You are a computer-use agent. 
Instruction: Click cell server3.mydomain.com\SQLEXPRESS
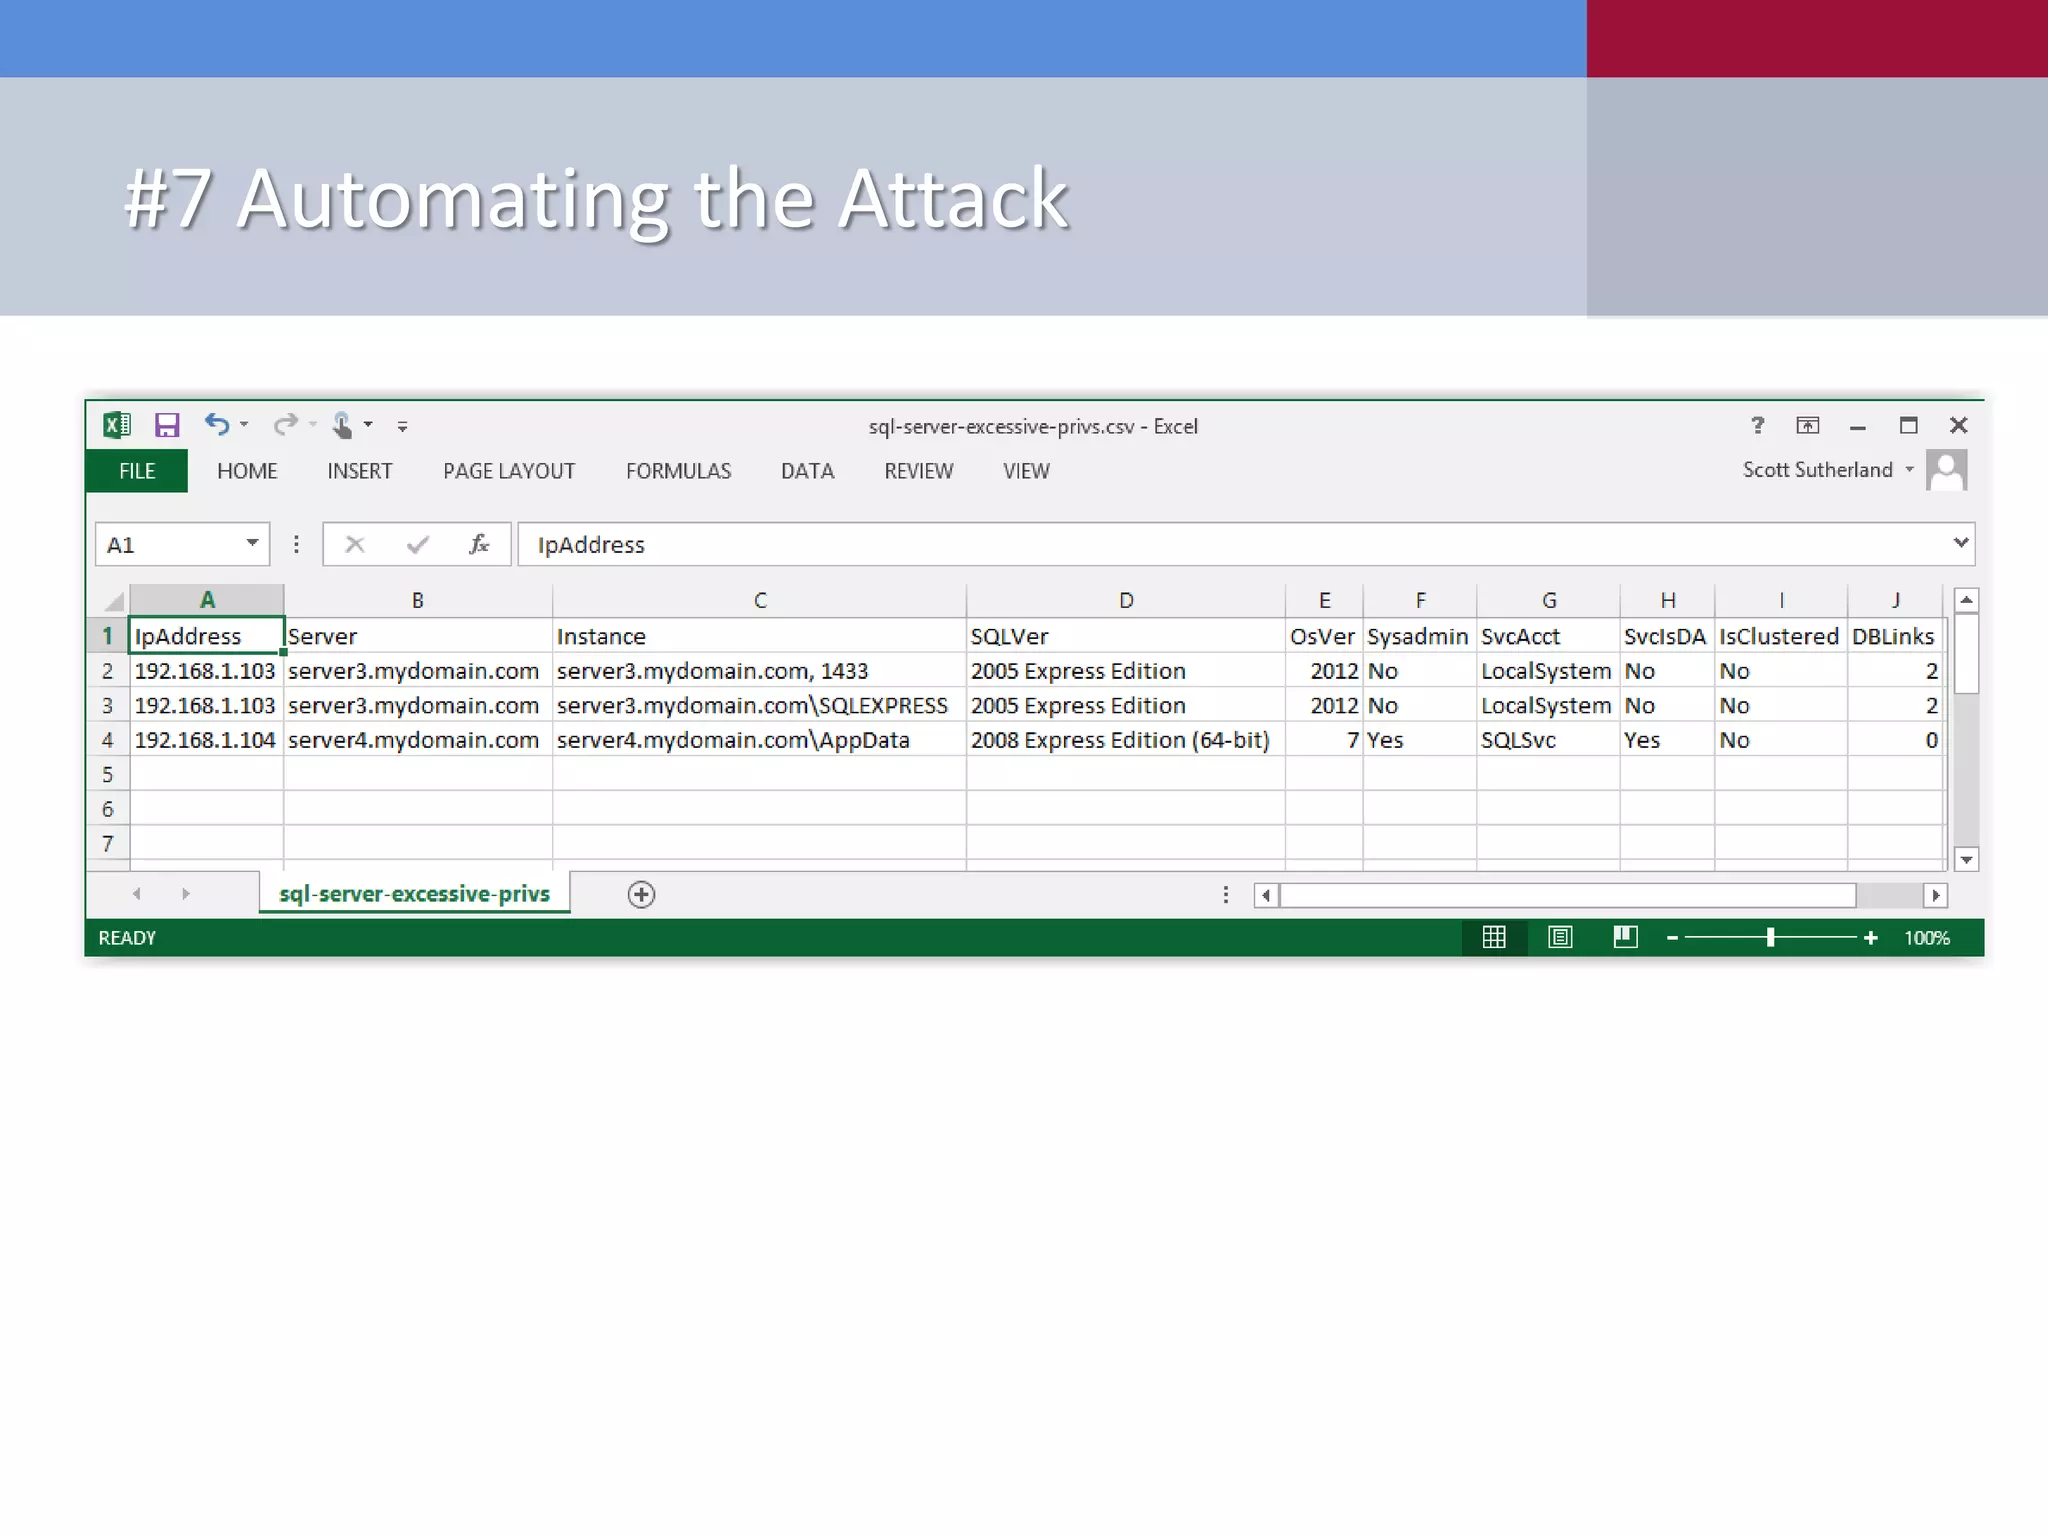pyautogui.click(x=759, y=705)
